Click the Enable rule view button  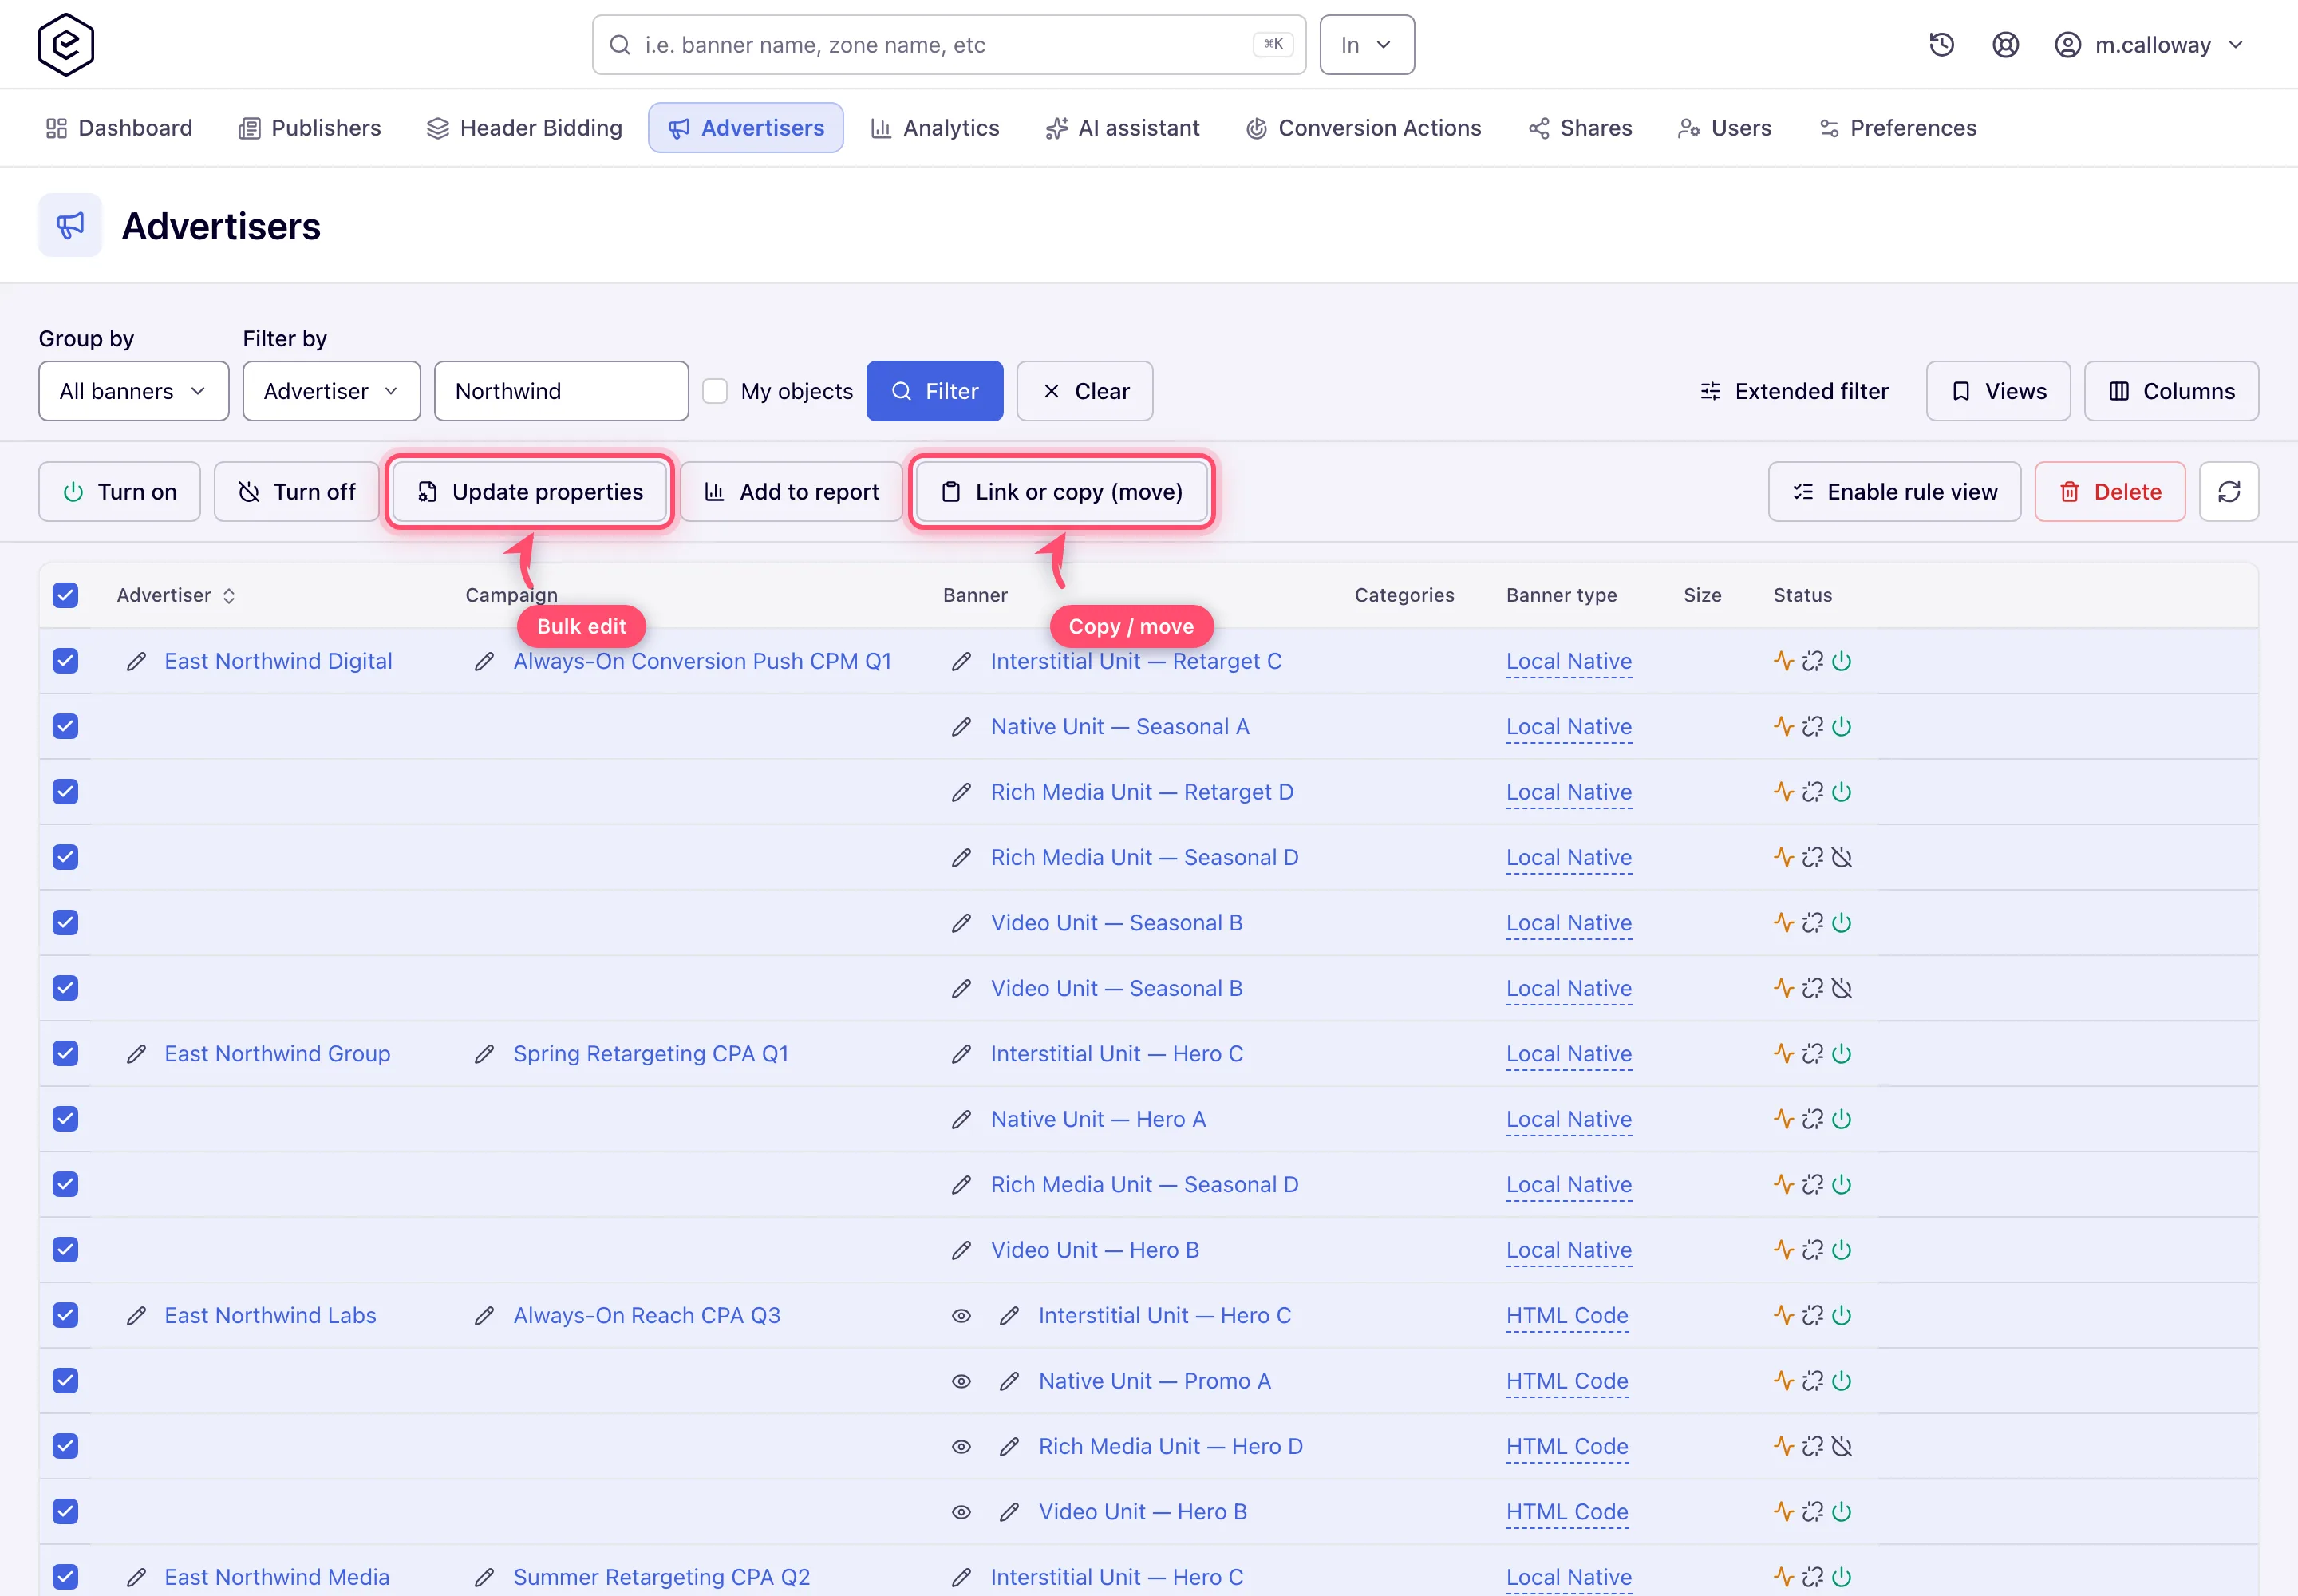pyautogui.click(x=1894, y=491)
